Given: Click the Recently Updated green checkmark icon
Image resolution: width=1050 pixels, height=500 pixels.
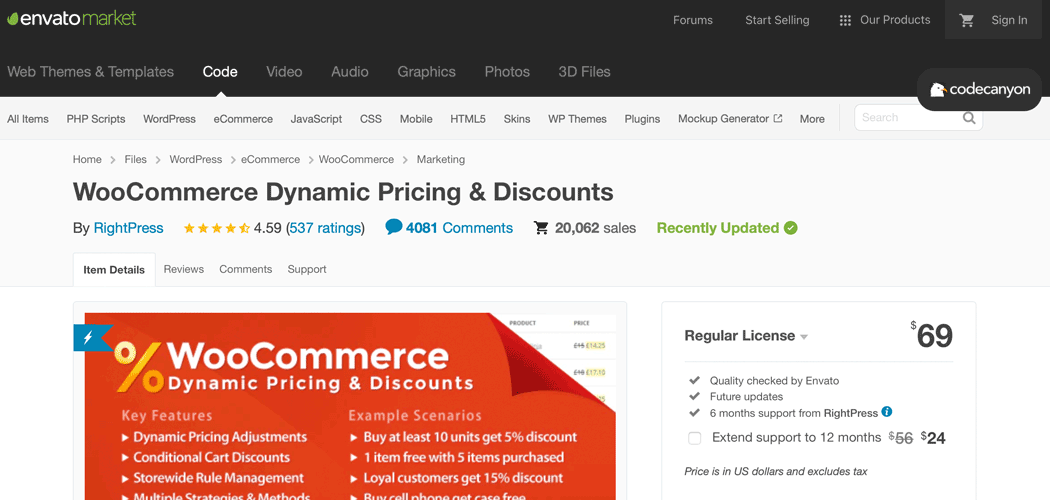Looking at the screenshot, I should point(791,228).
